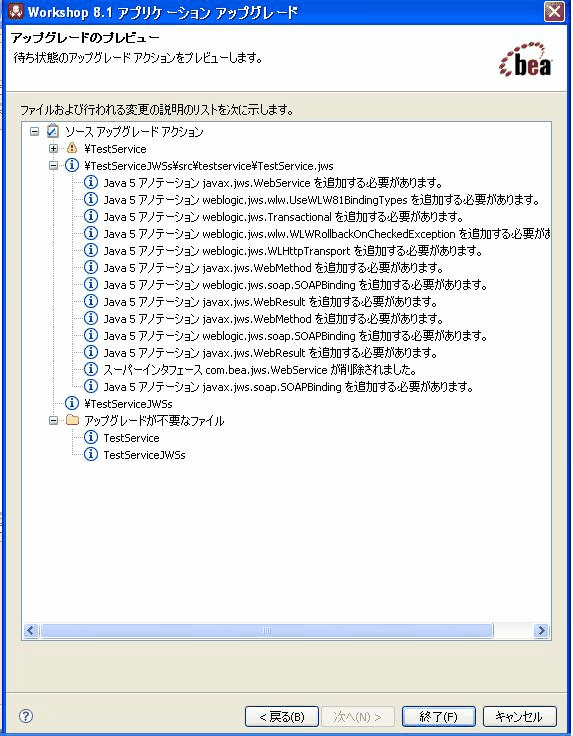Close the upgrade dialog window
This screenshot has height=736, width=573.
[554, 11]
